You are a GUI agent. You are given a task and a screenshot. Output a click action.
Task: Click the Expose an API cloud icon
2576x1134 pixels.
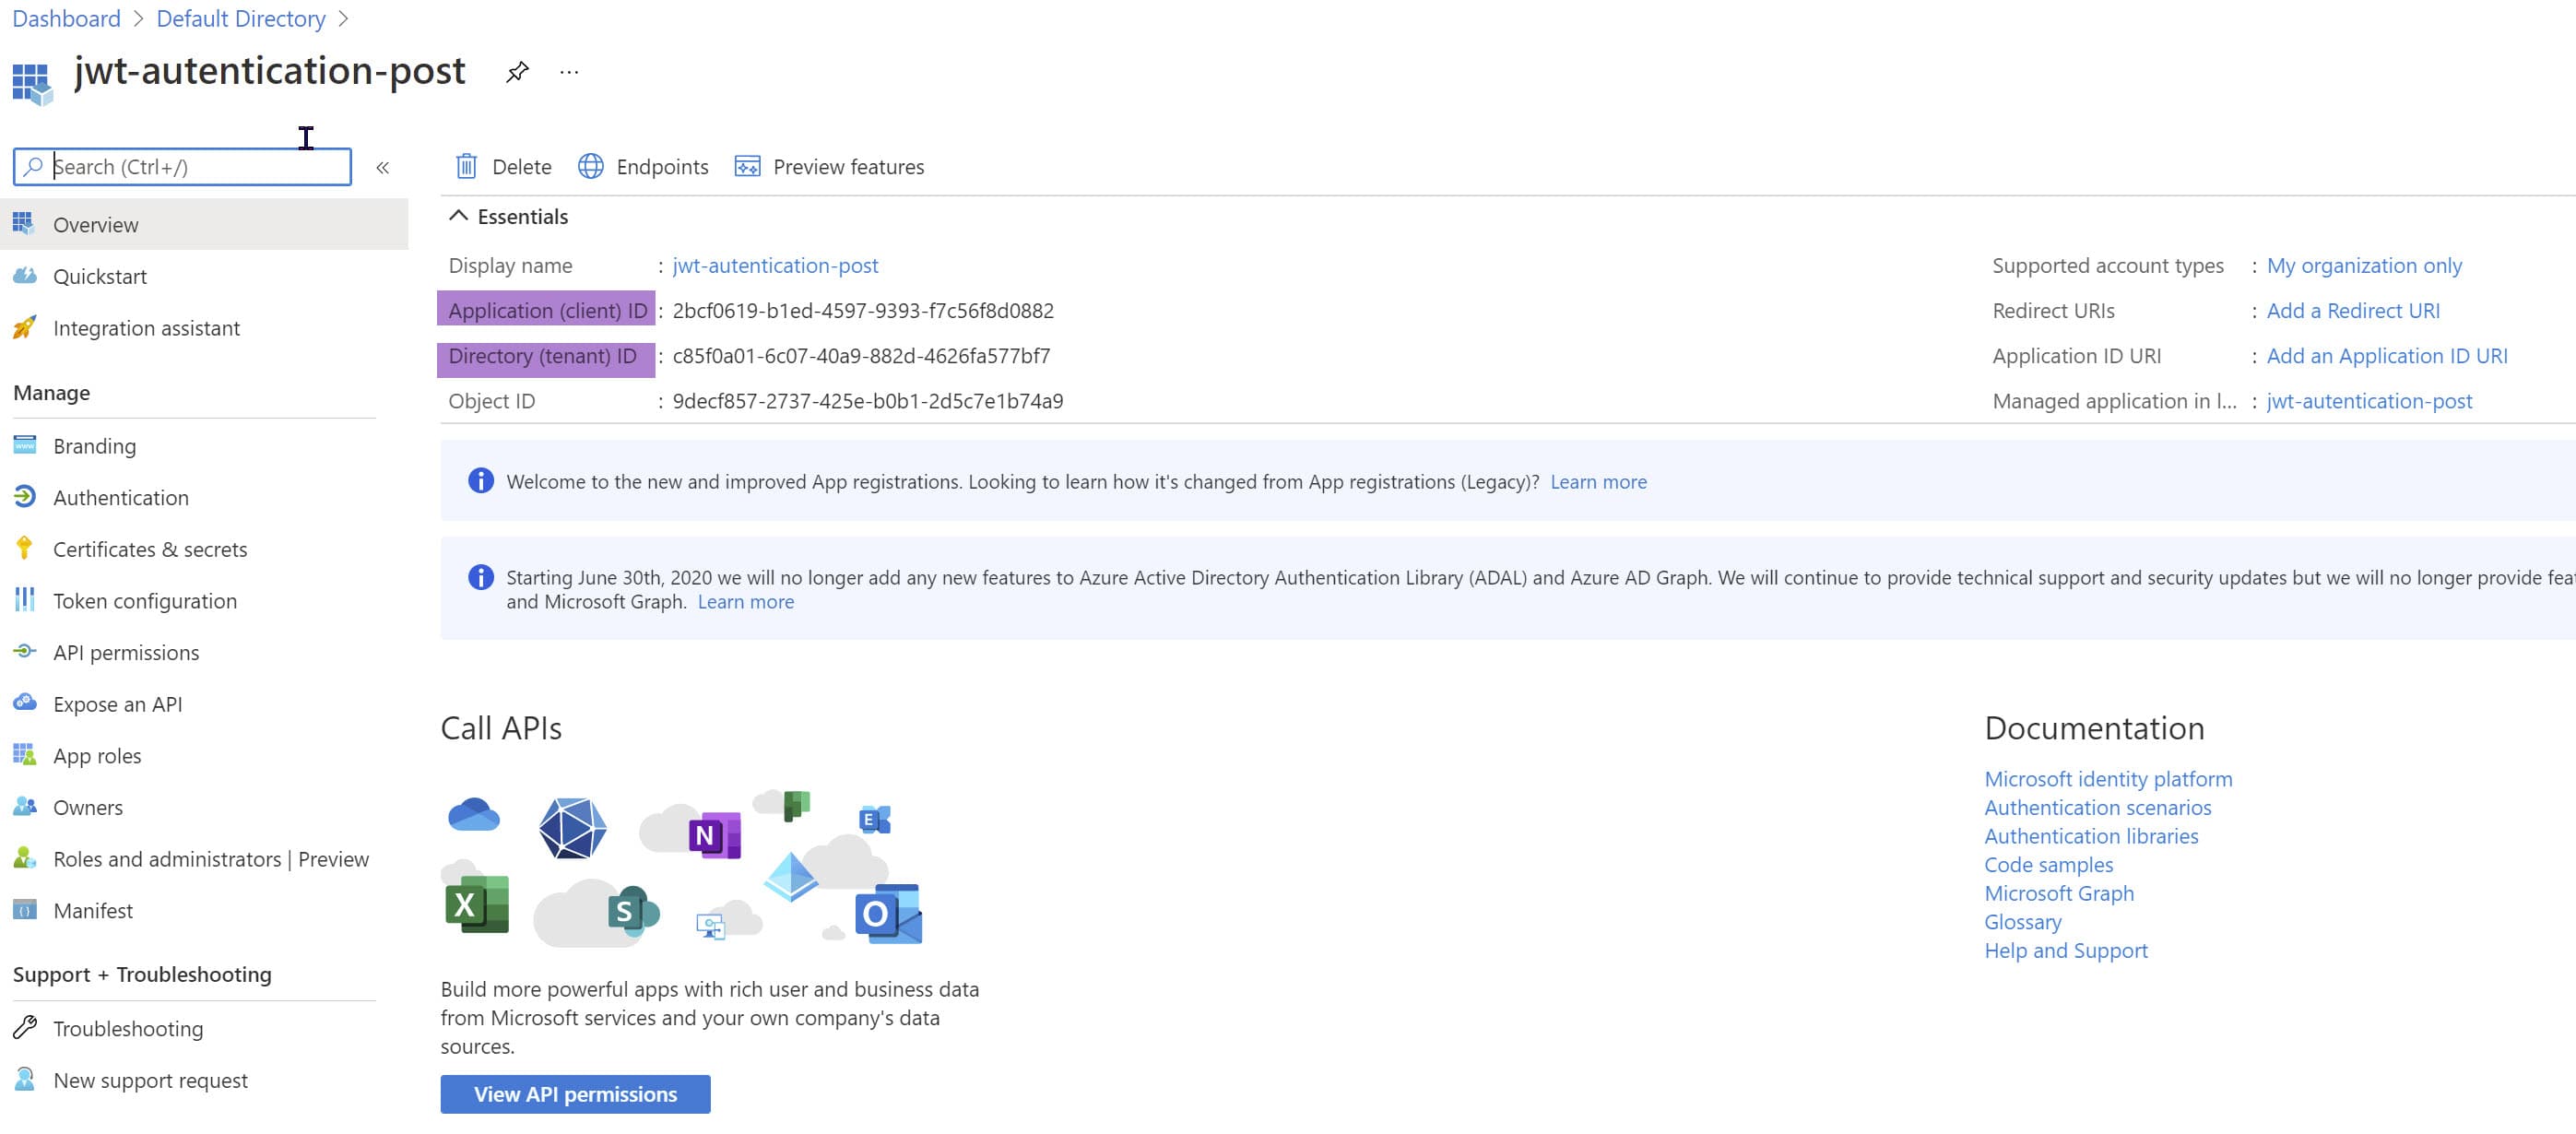pos(25,702)
